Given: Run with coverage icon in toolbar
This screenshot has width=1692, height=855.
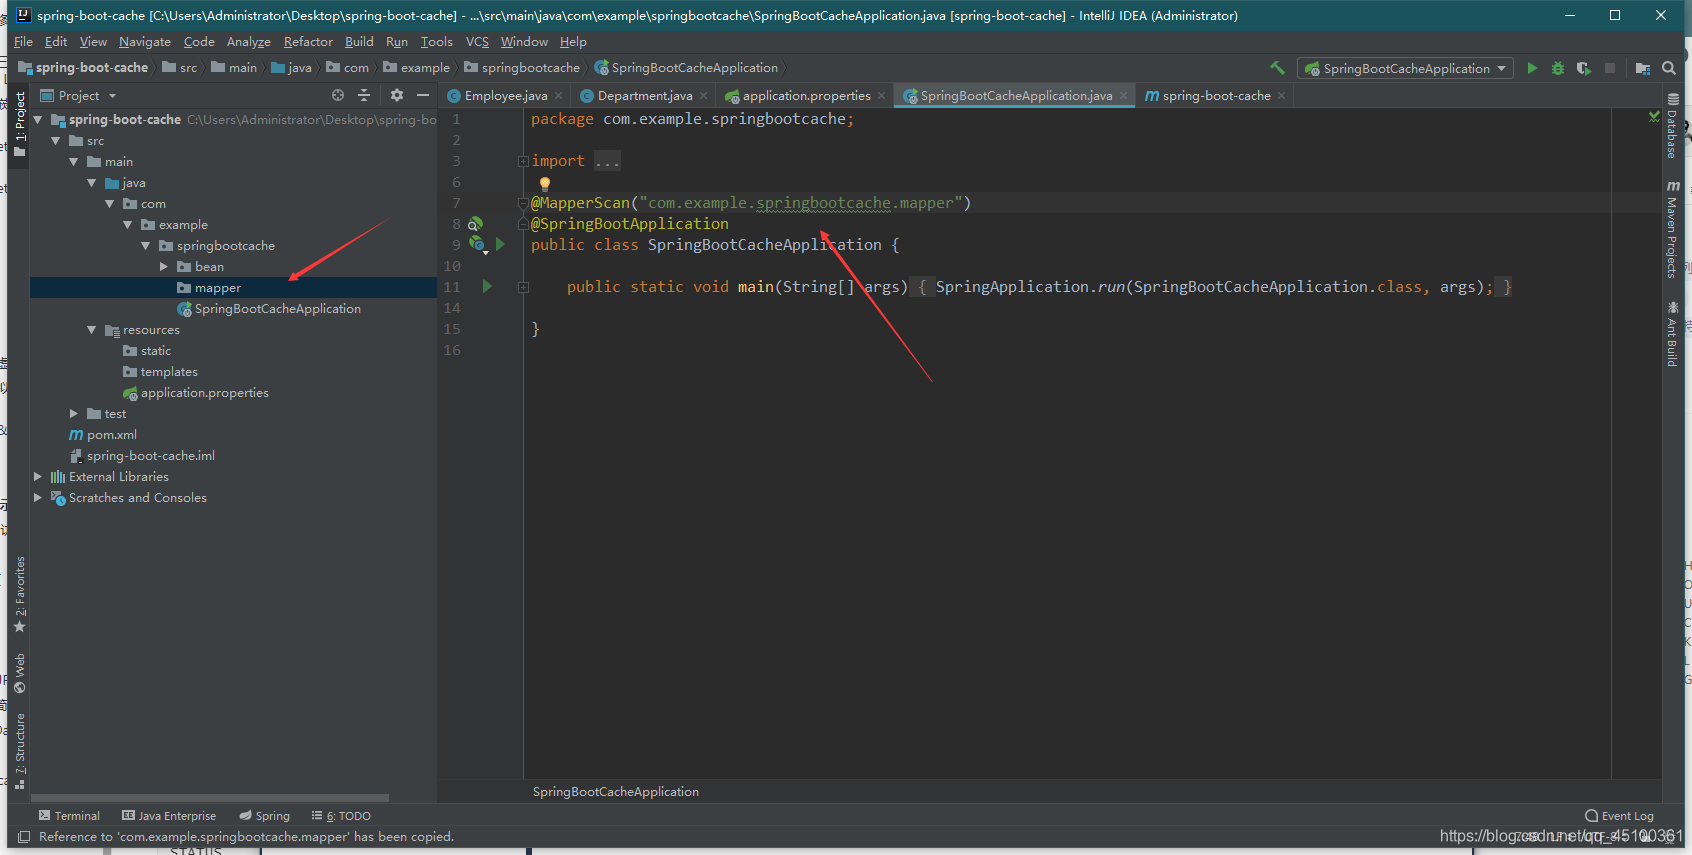Looking at the screenshot, I should click(1583, 68).
